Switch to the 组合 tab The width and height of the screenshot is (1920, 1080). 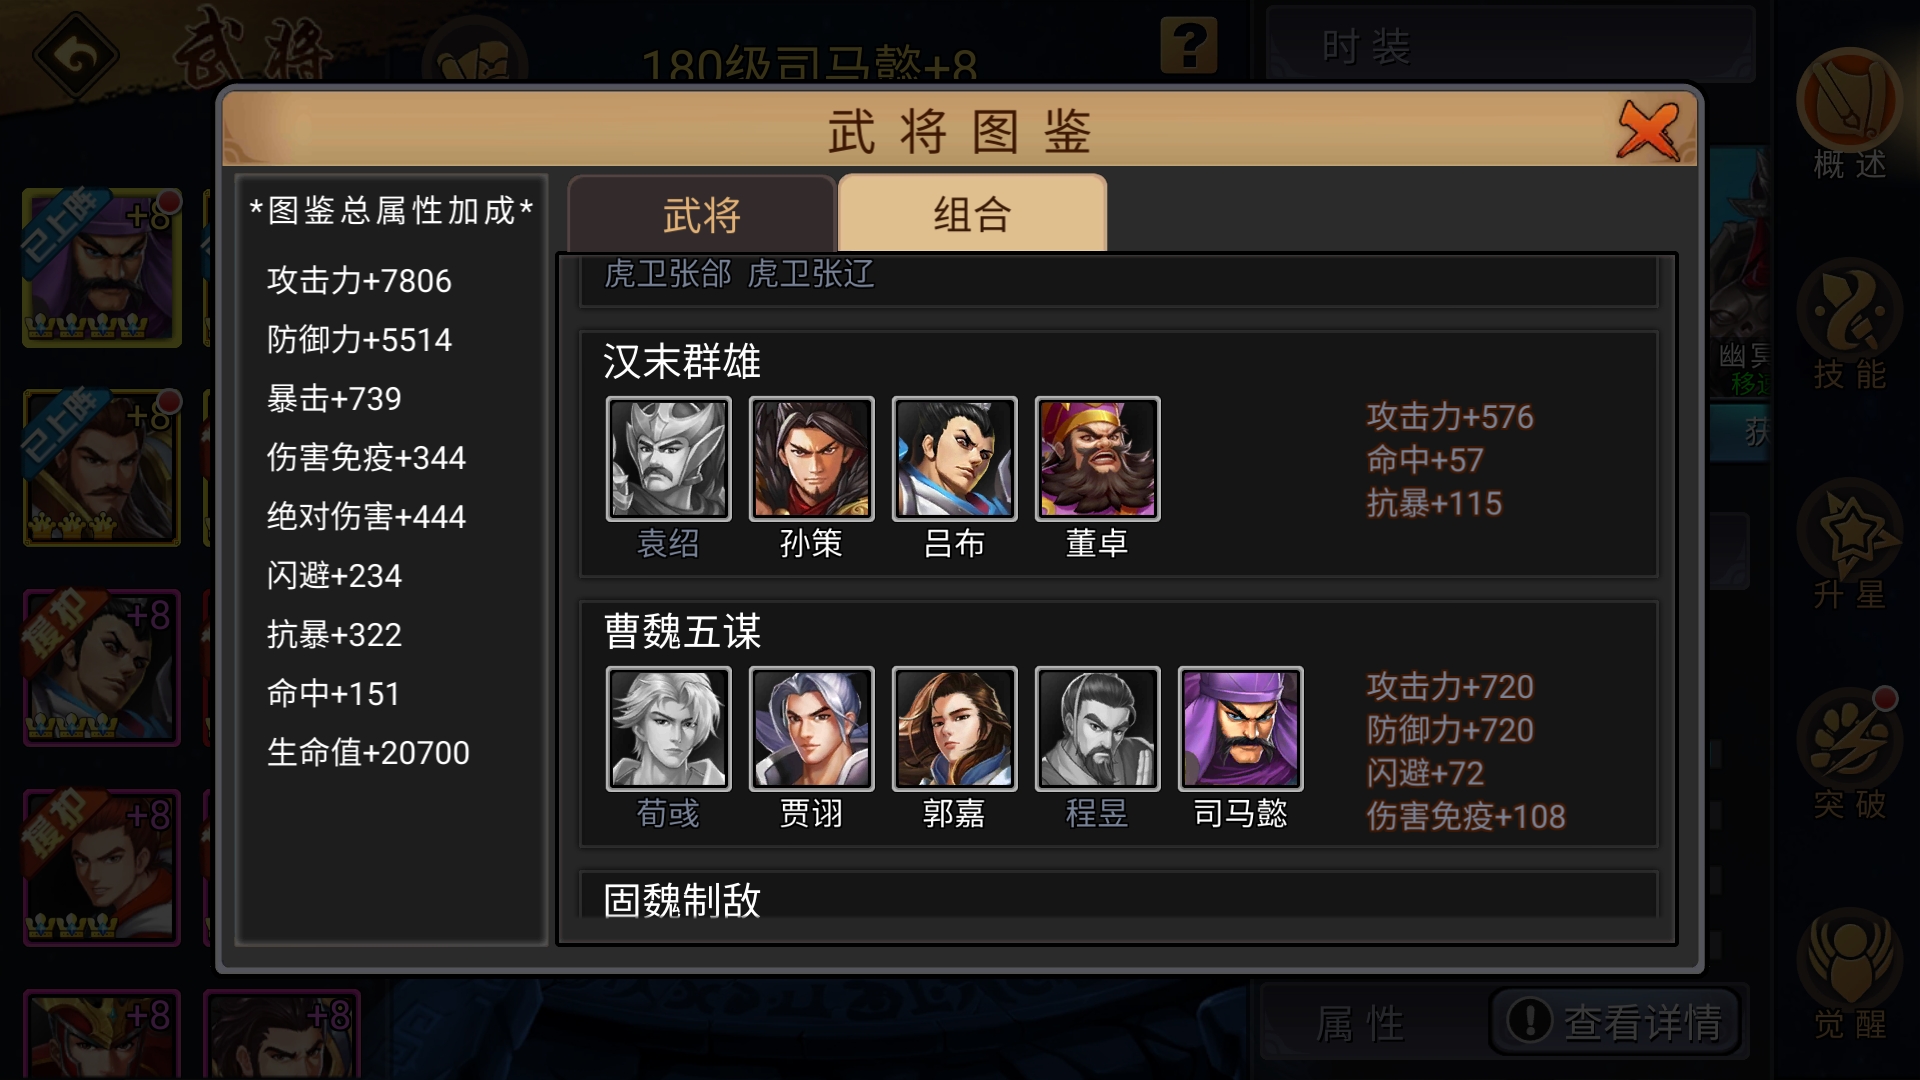(972, 213)
